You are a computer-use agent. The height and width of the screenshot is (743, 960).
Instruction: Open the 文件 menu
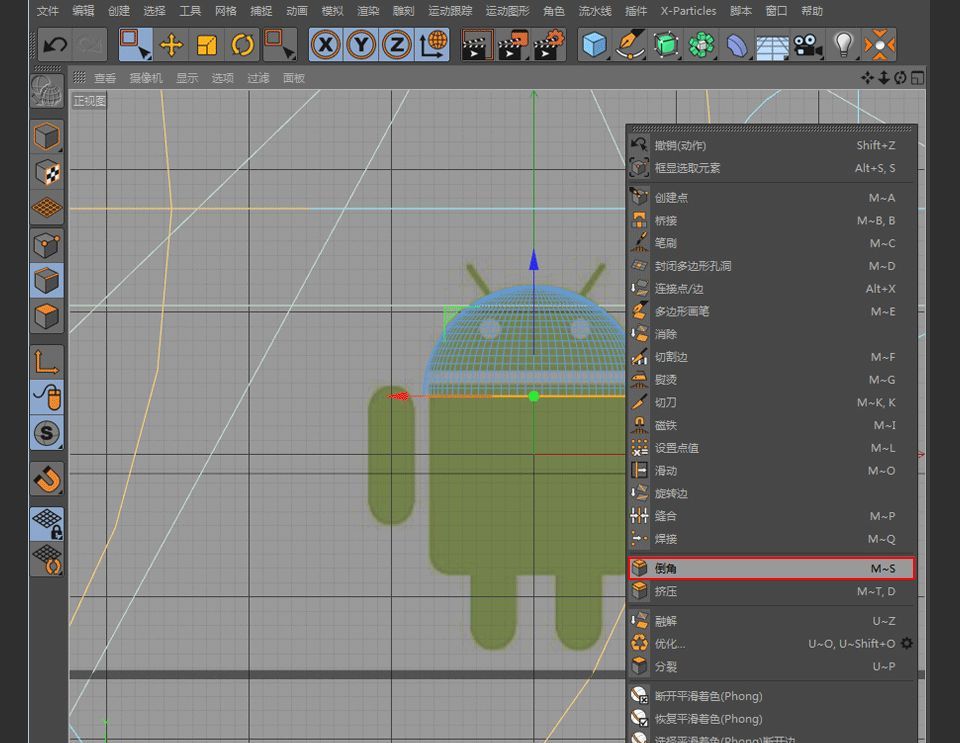coord(47,11)
